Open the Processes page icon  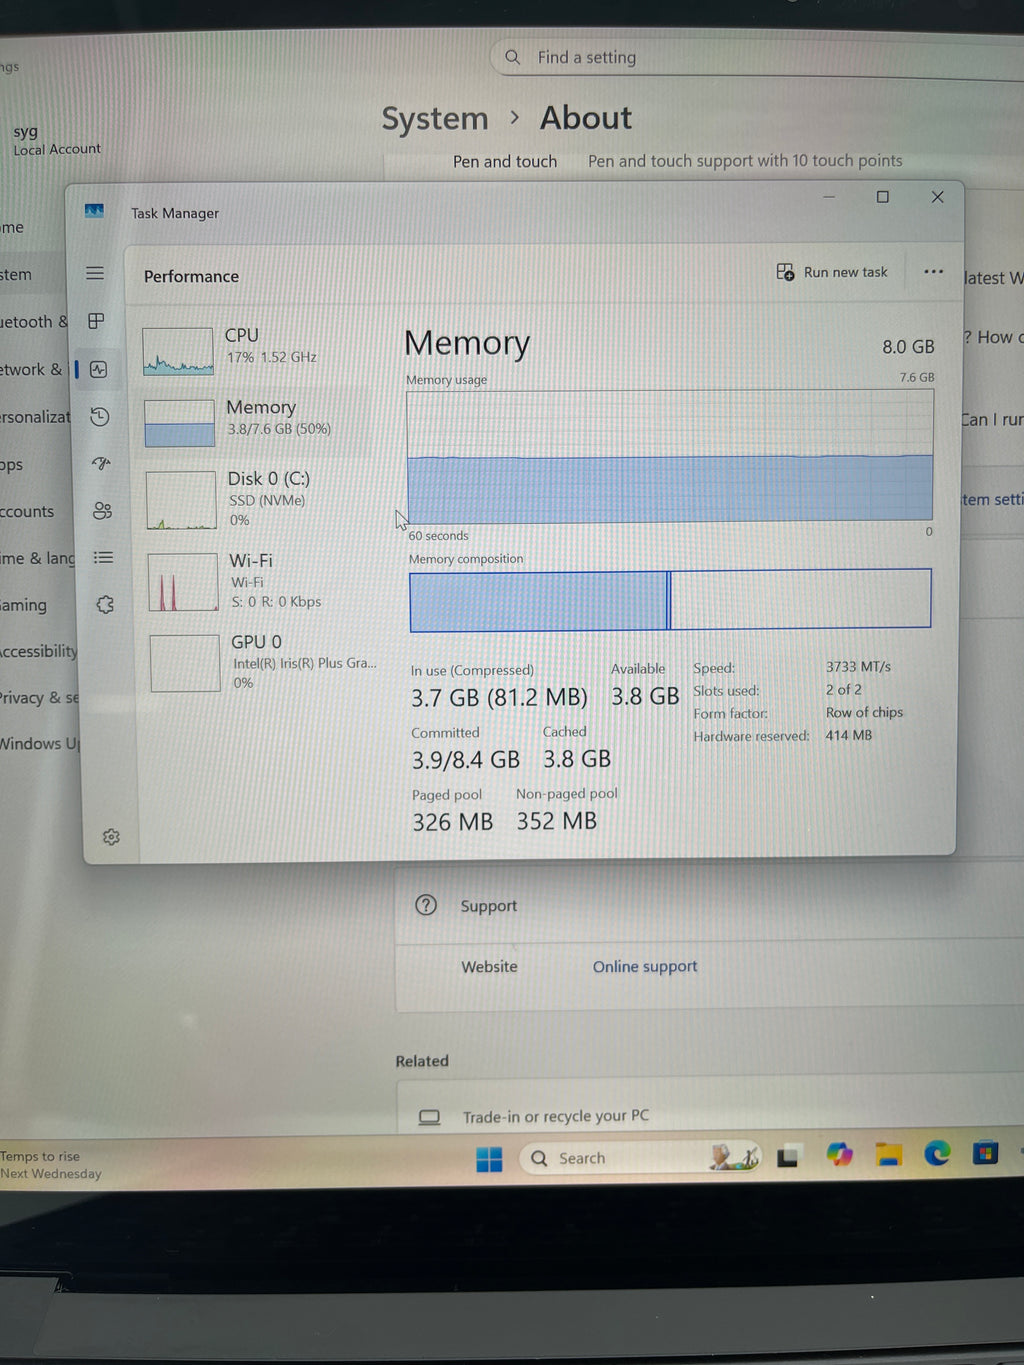click(96, 321)
